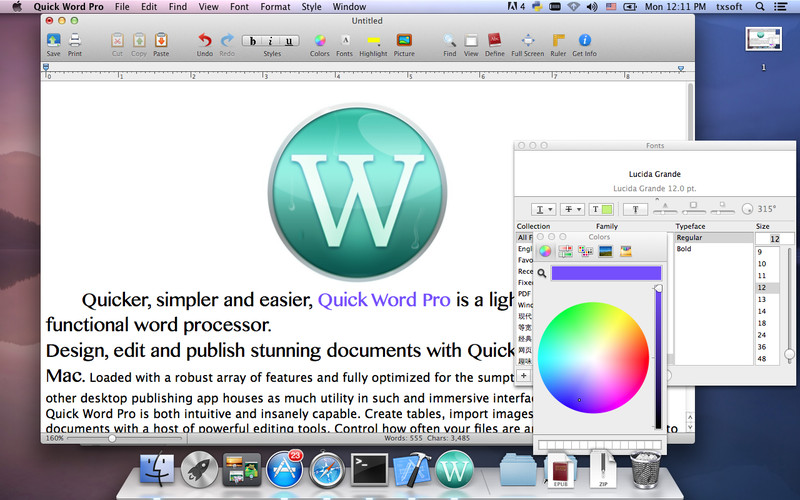Switch to image palettes picker mode
The image size is (800, 500).
(x=606, y=251)
